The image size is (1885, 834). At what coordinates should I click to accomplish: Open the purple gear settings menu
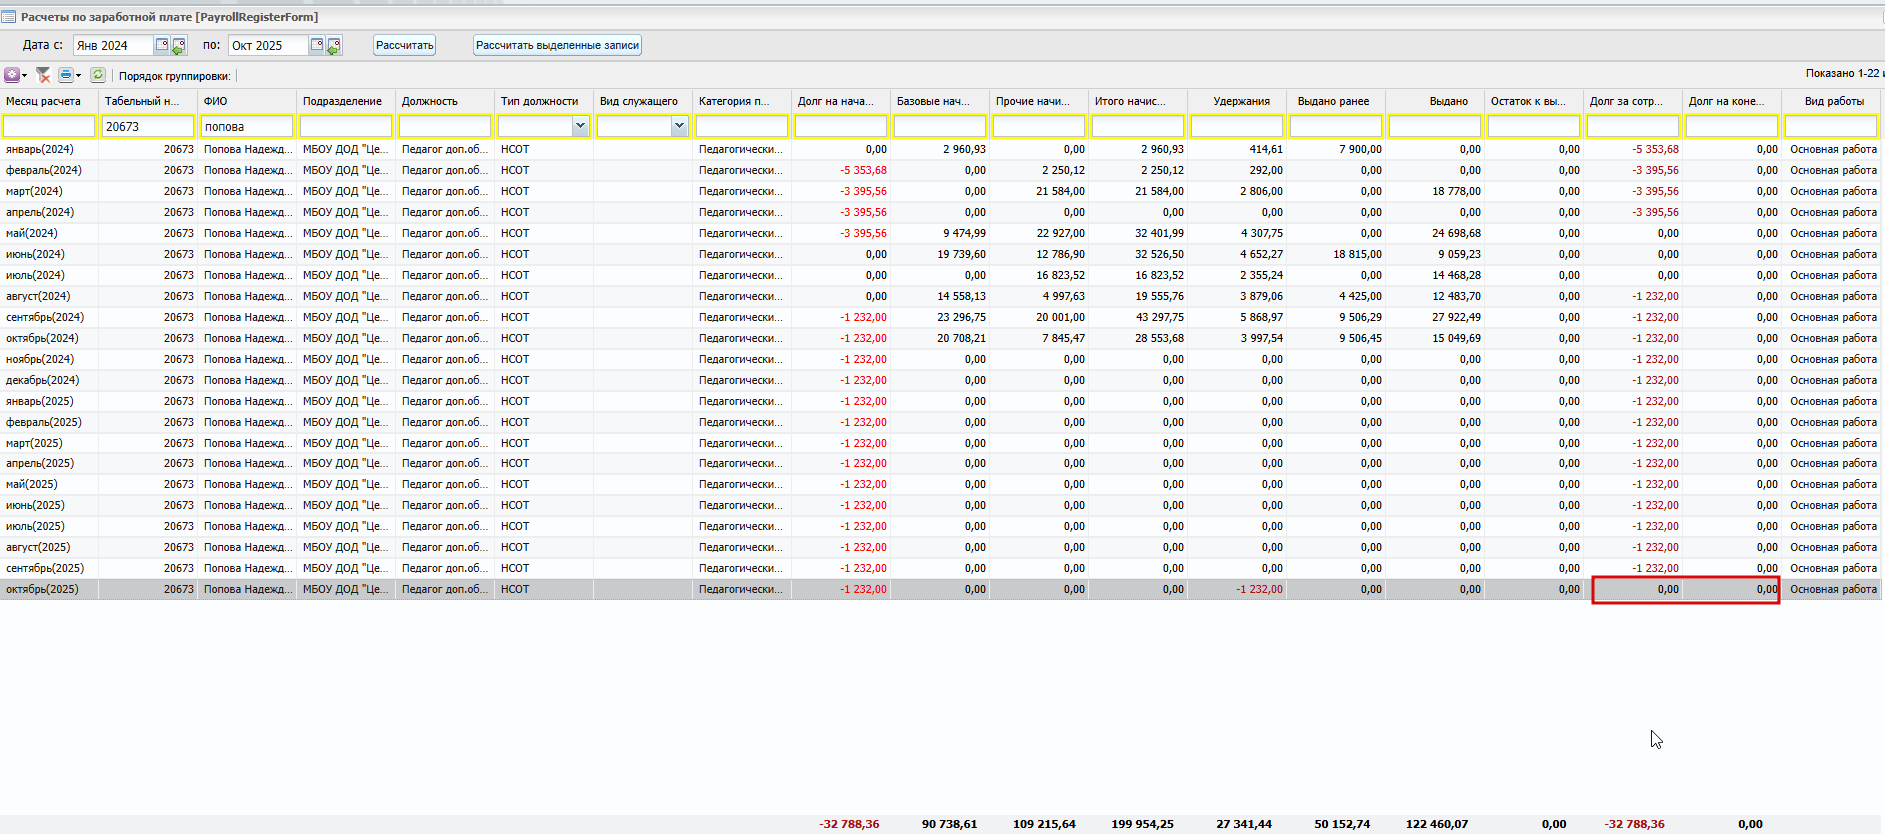[12, 75]
